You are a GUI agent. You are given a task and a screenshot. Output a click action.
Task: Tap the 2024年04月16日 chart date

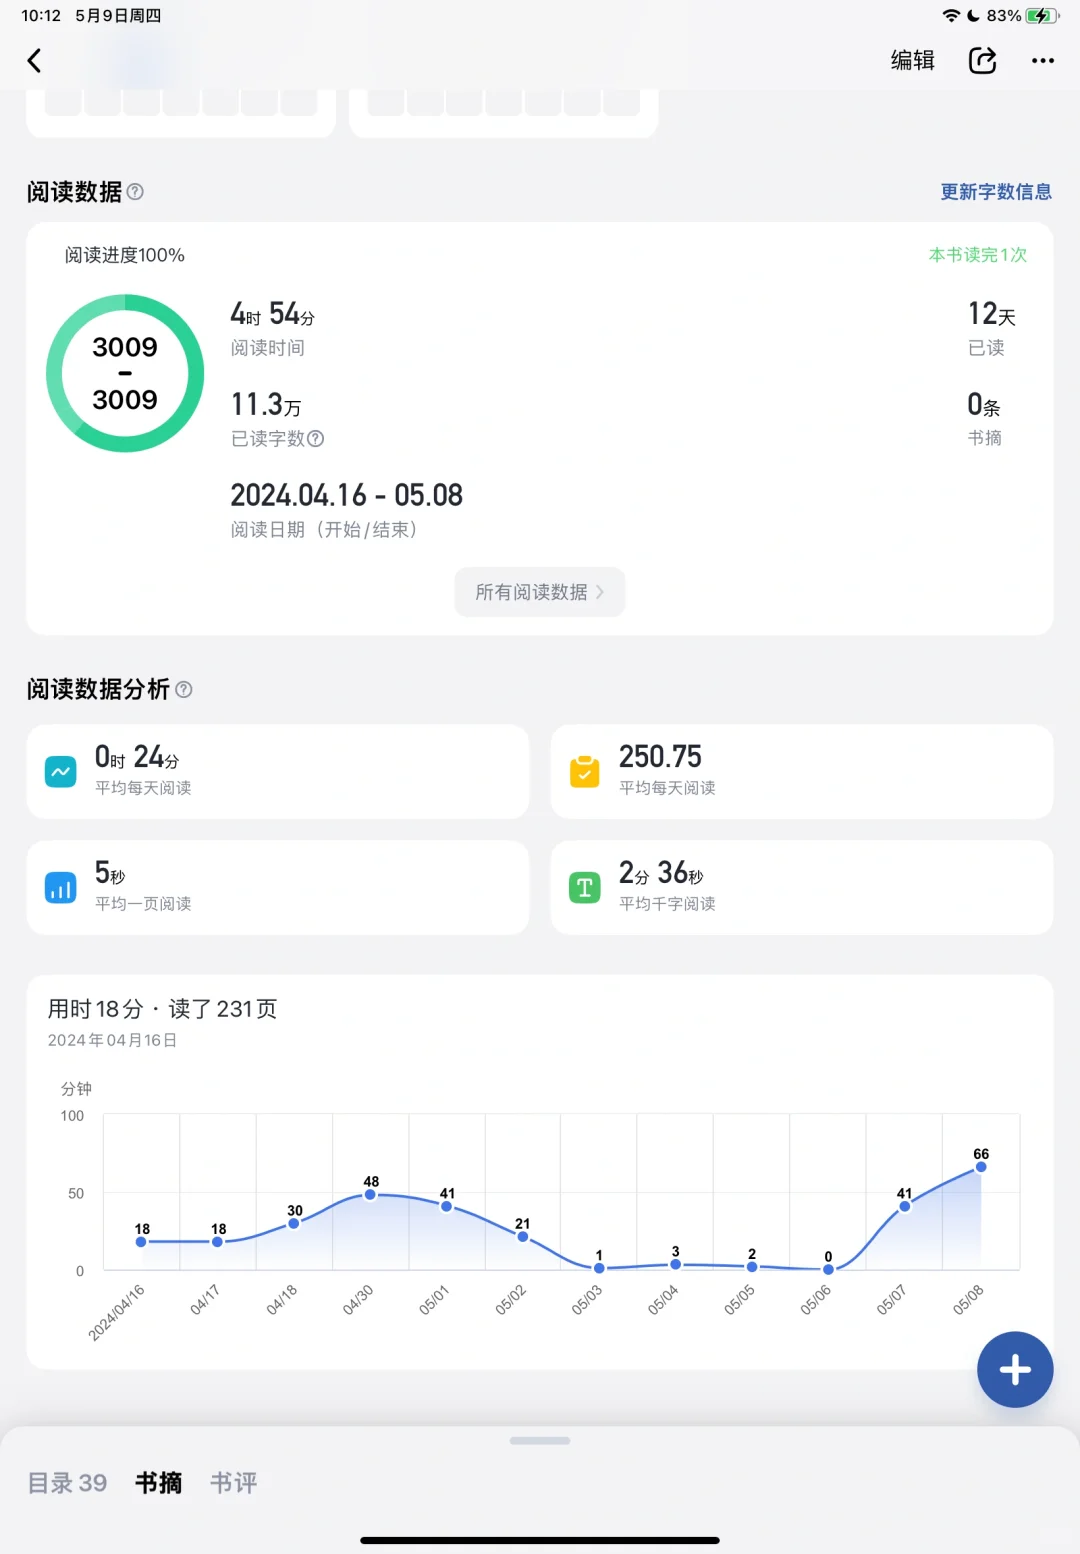tap(113, 1040)
